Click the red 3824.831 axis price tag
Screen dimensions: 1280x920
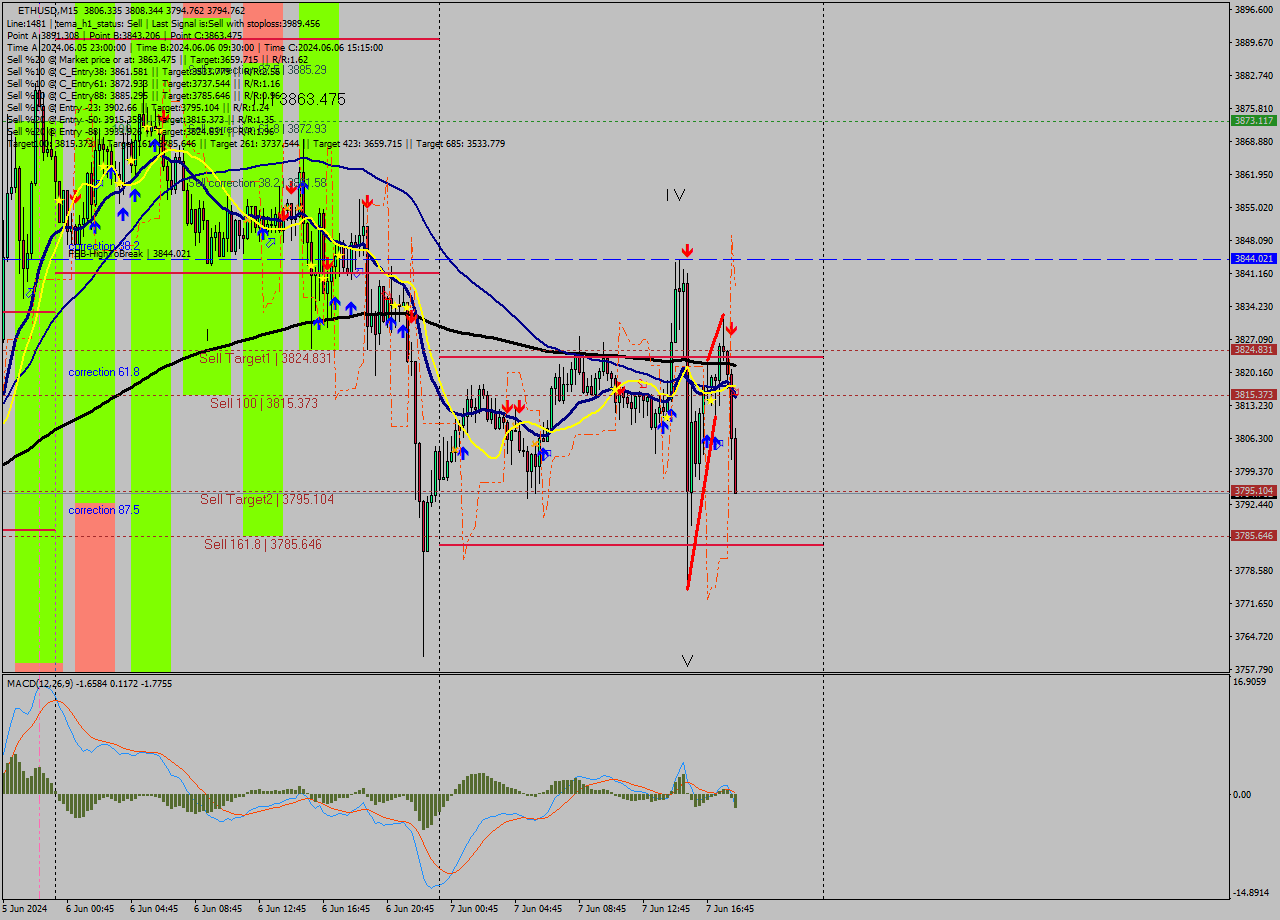click(x=1252, y=349)
